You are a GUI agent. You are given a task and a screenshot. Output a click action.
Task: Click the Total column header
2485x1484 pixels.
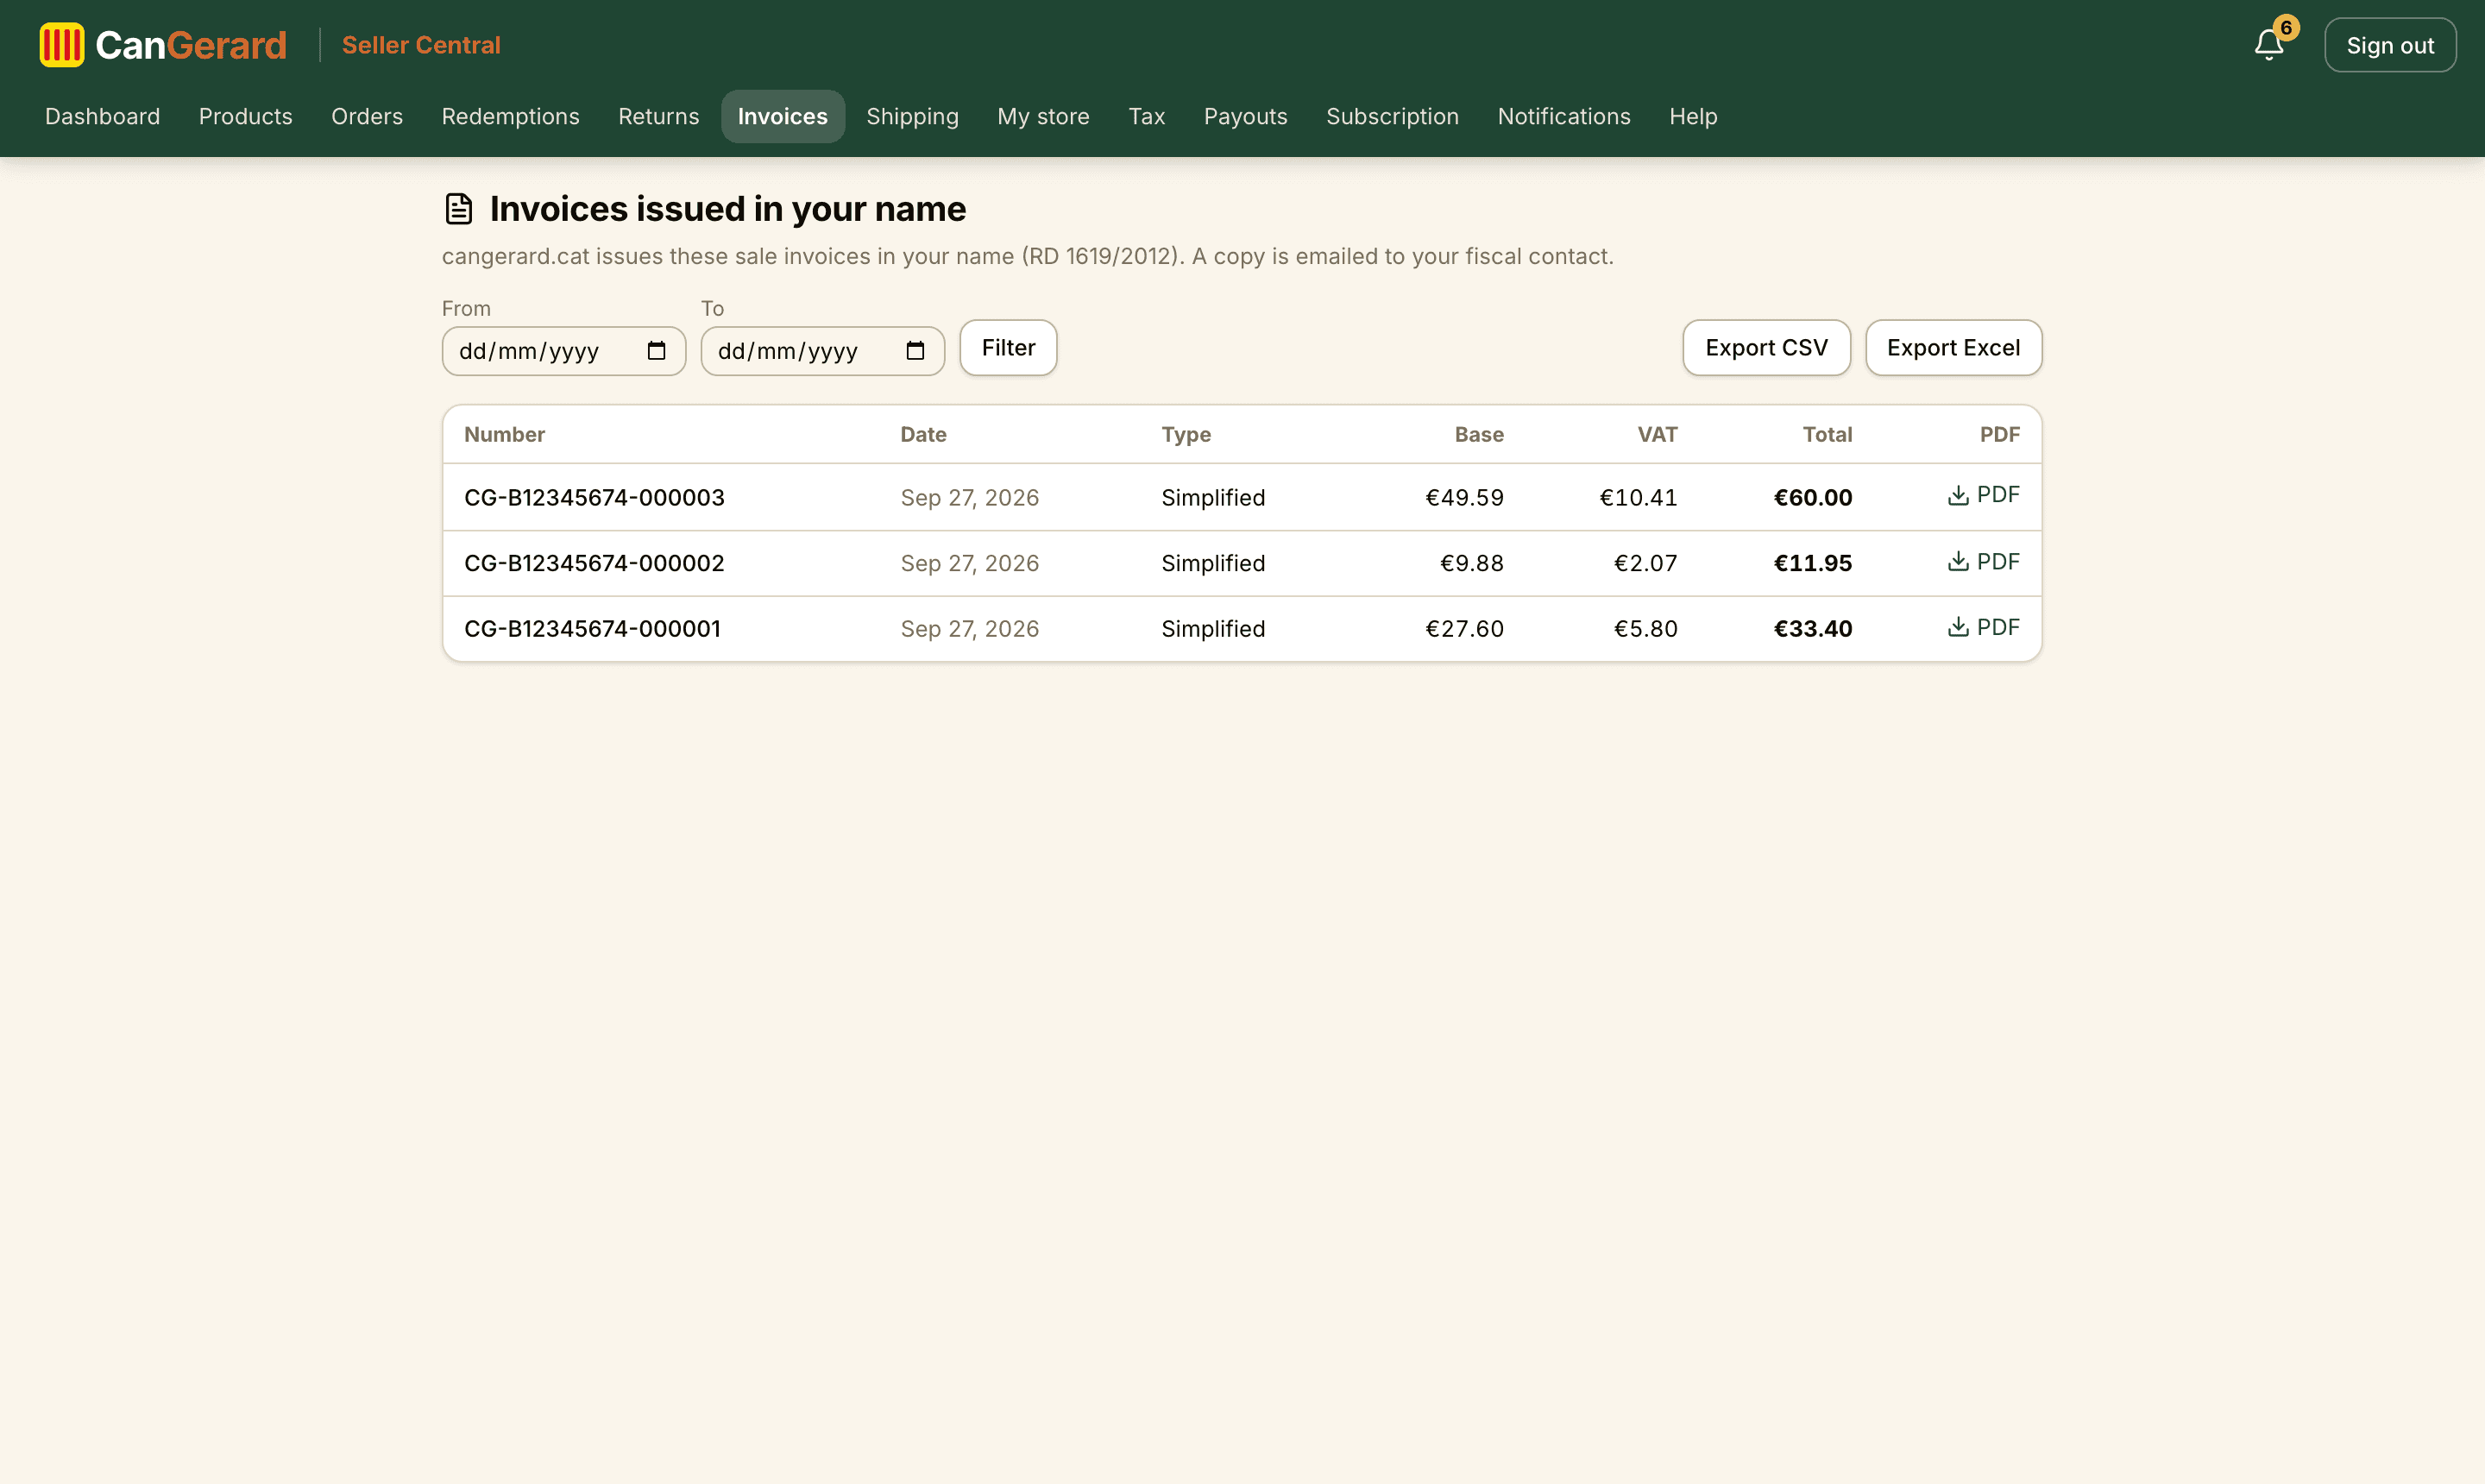tap(1827, 434)
